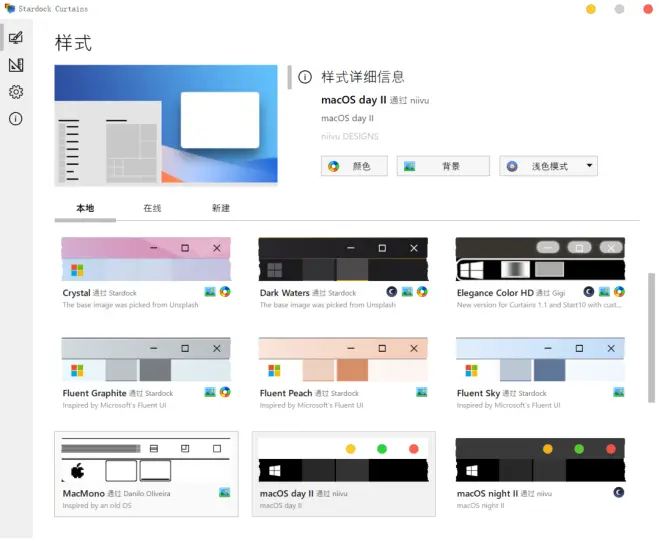The image size is (660, 542).
Task: Select the Elegance Color HD style thumbnail
Action: pyautogui.click(x=540, y=259)
